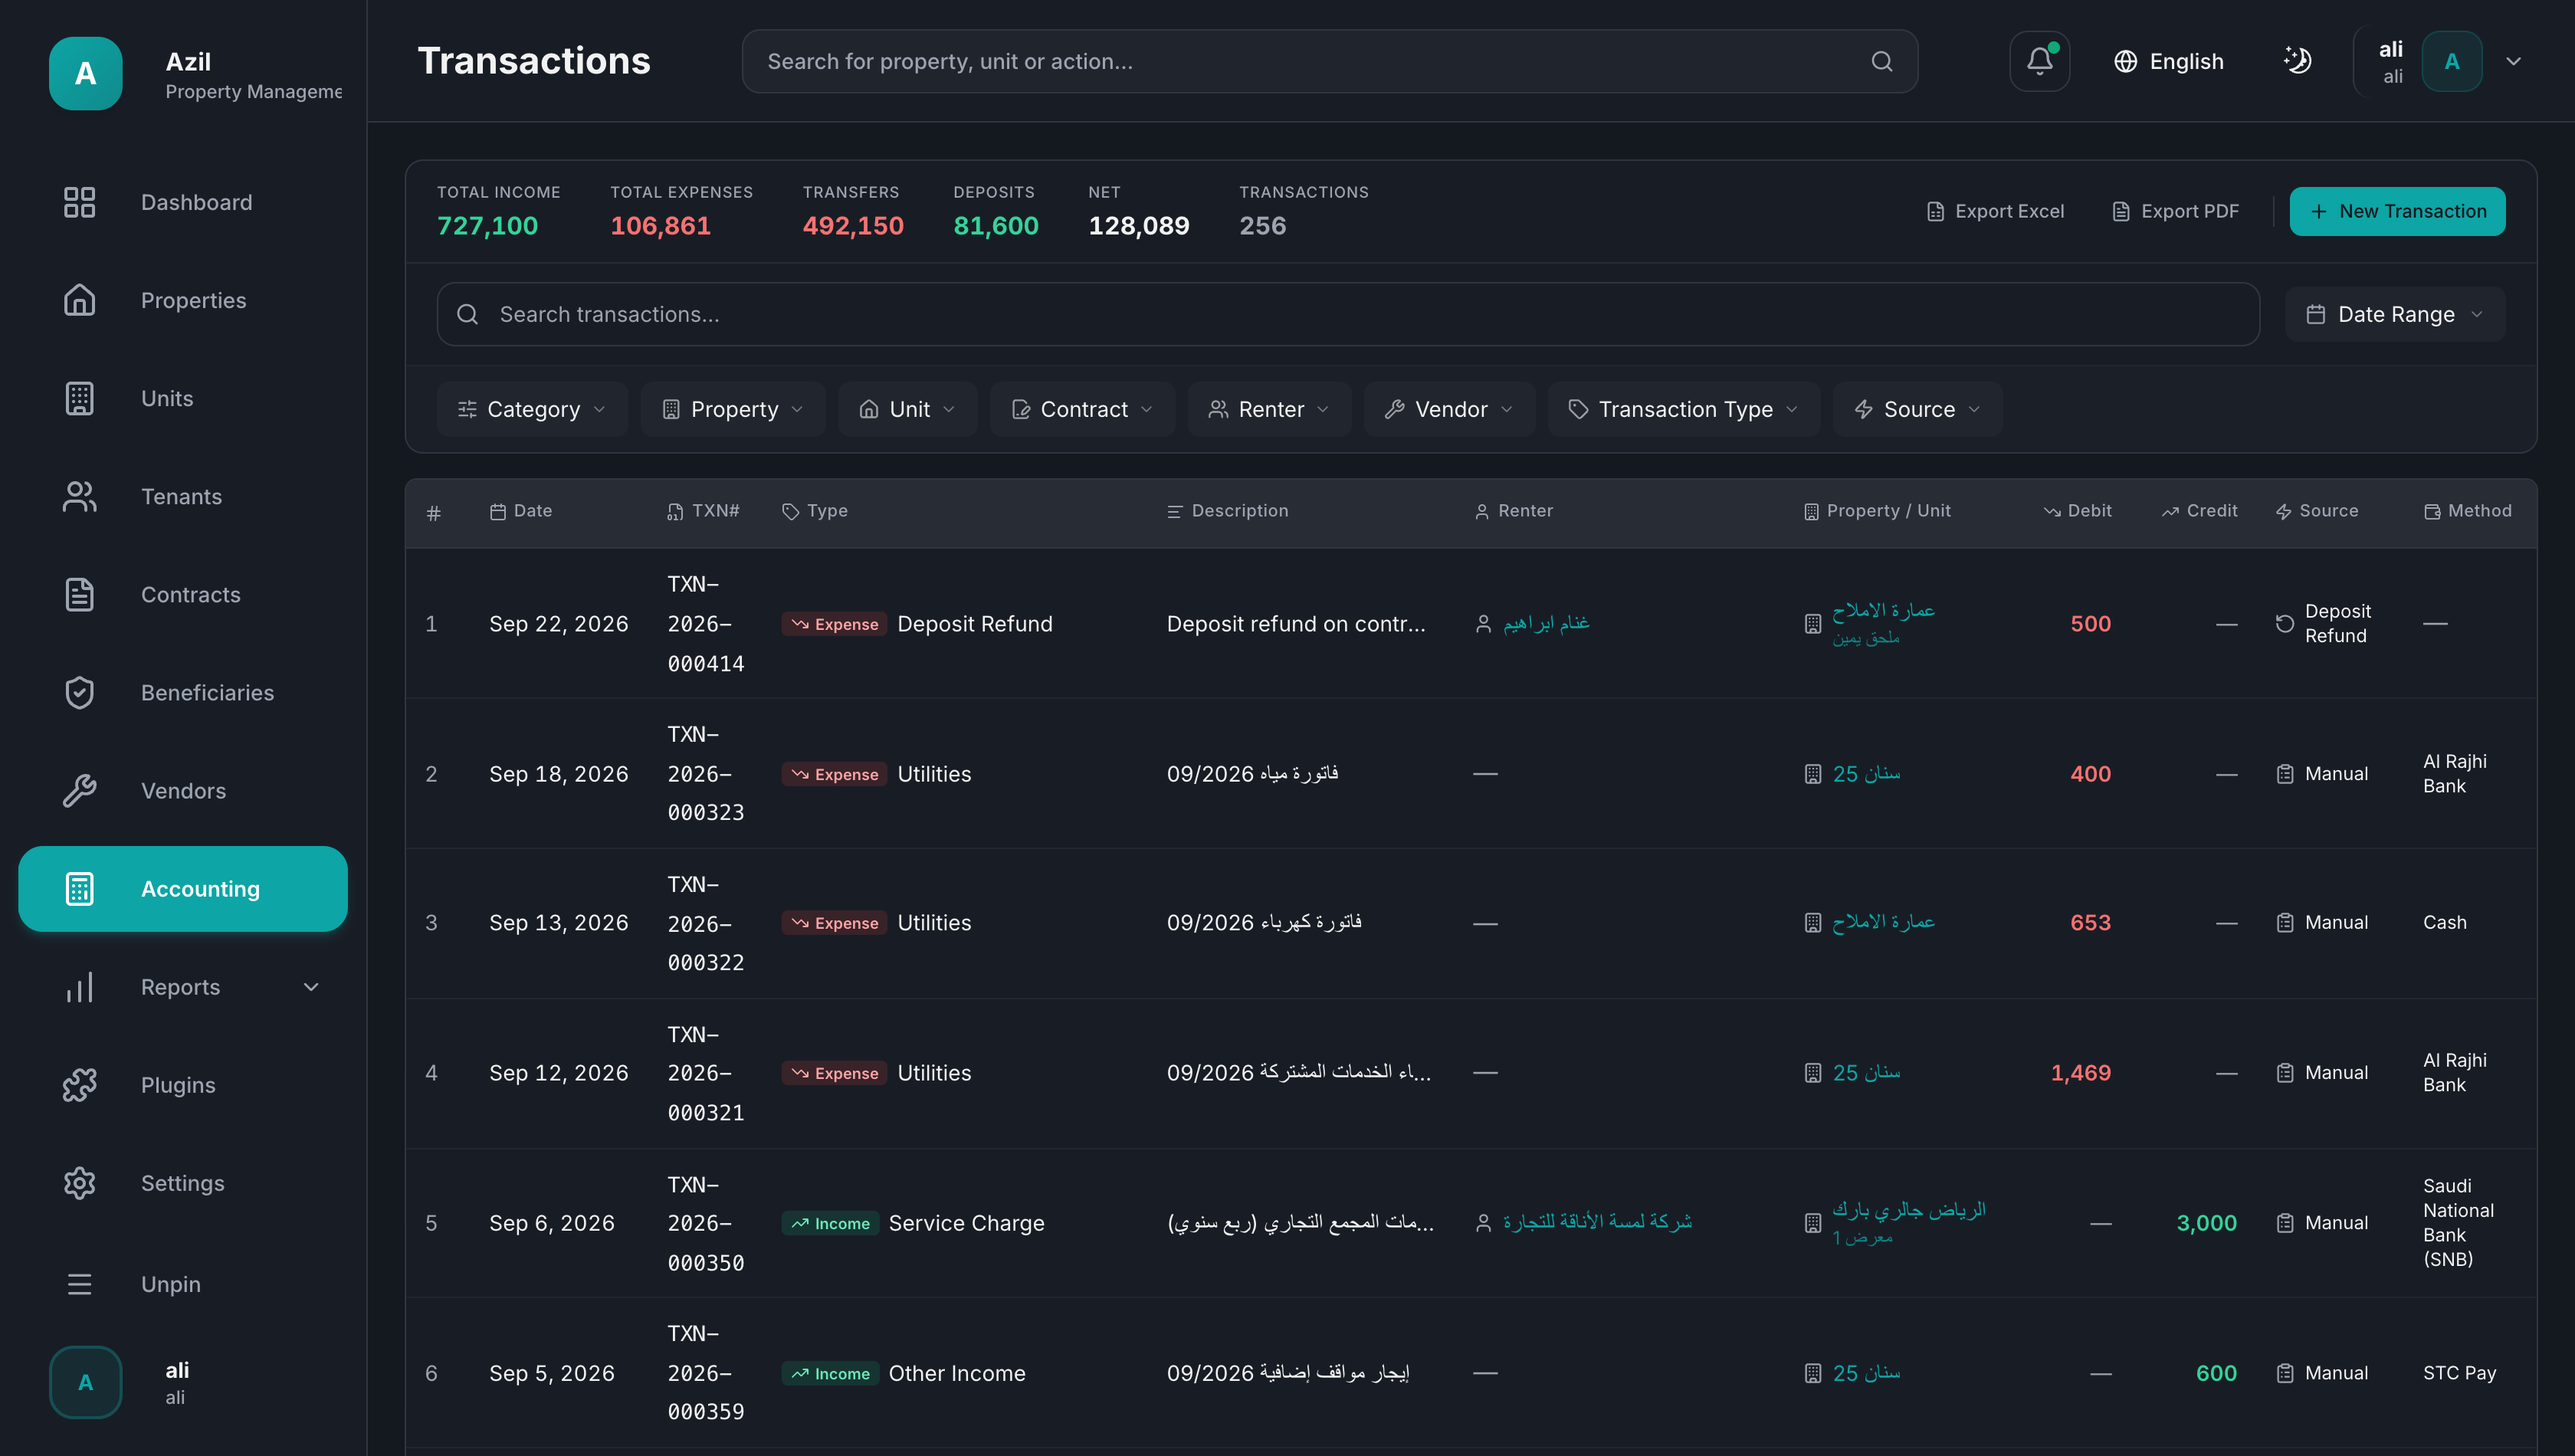Open the Category filter dropdown
Screen dimensions: 2575x1456
coord(531,409)
